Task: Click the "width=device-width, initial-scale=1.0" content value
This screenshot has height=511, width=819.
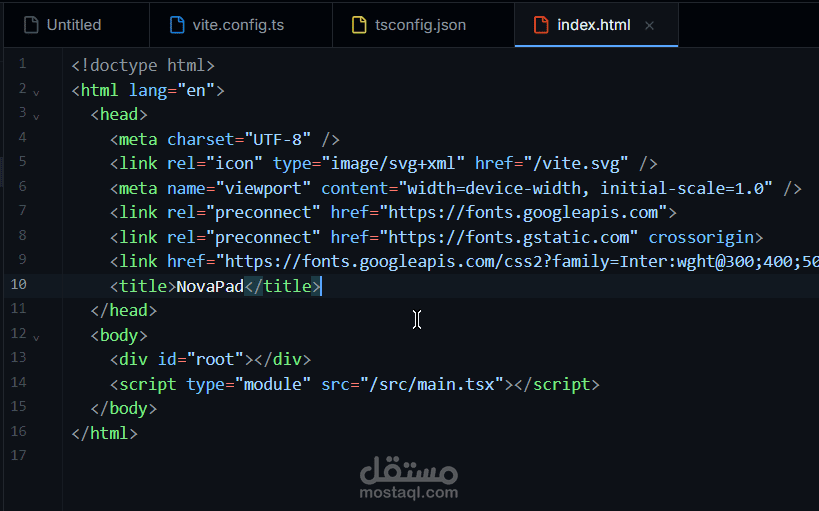Action: click(585, 188)
